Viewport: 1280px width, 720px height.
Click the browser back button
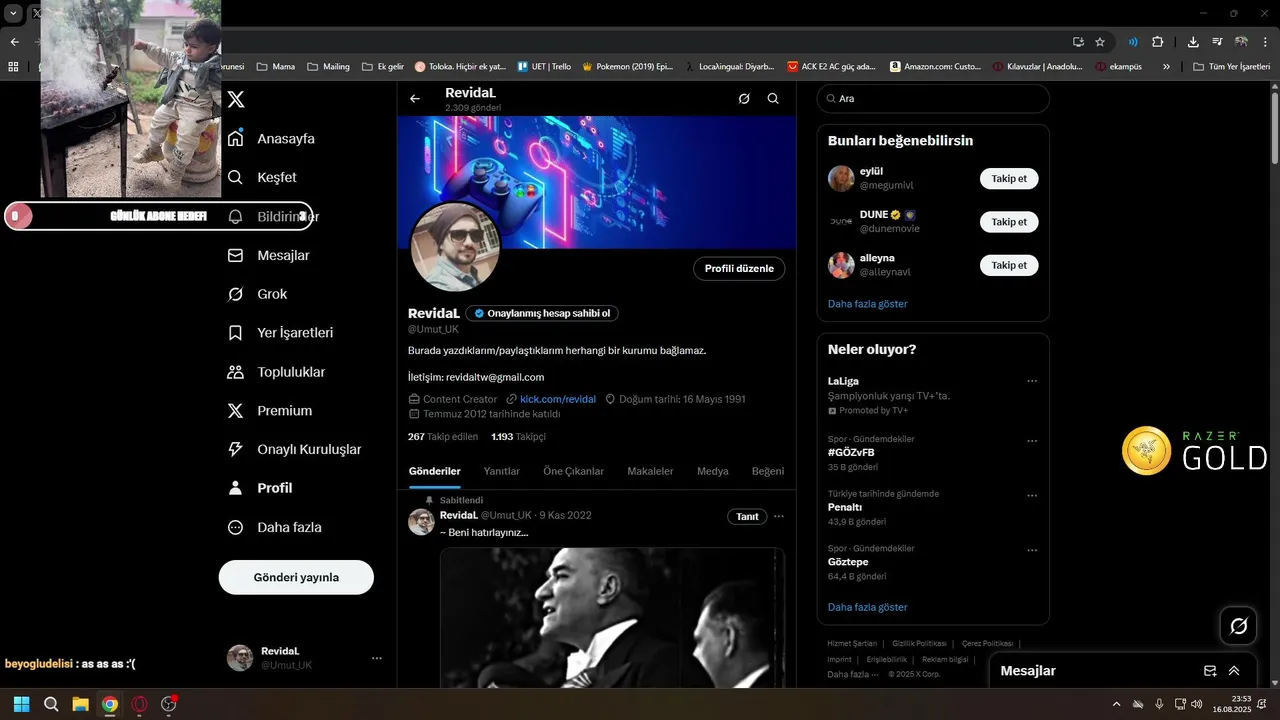[14, 42]
